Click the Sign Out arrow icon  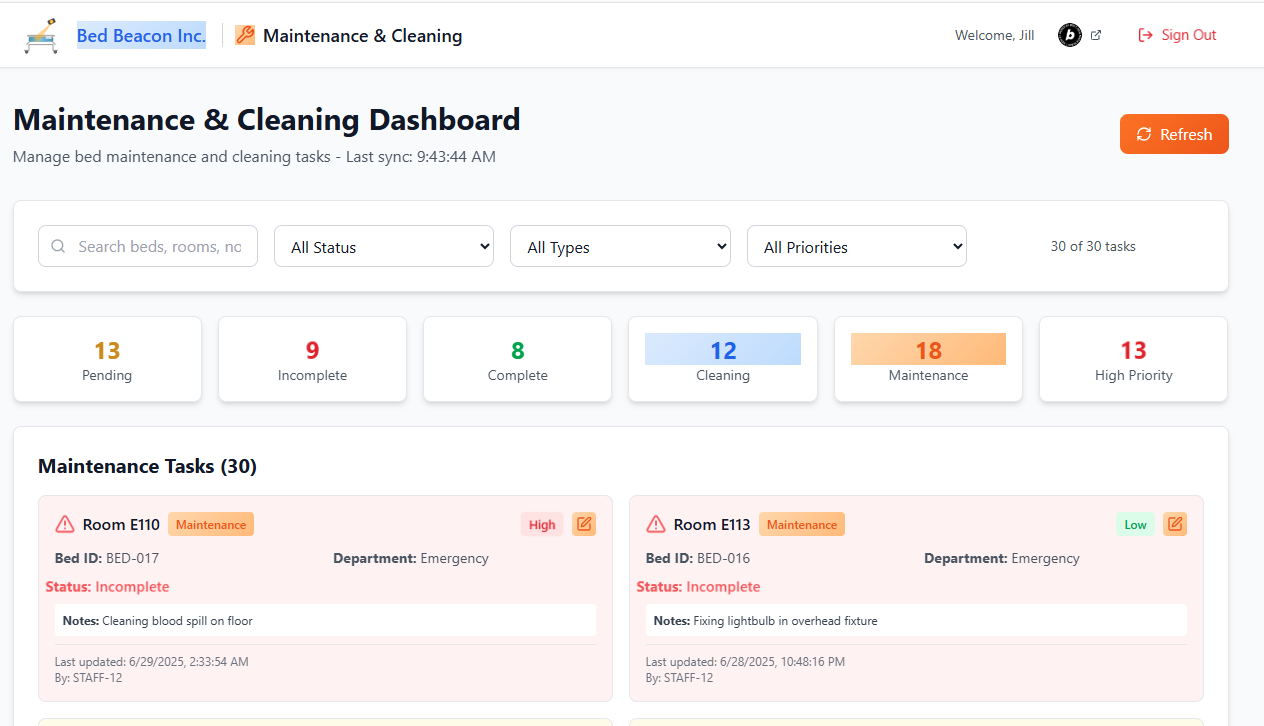pyautogui.click(x=1146, y=35)
